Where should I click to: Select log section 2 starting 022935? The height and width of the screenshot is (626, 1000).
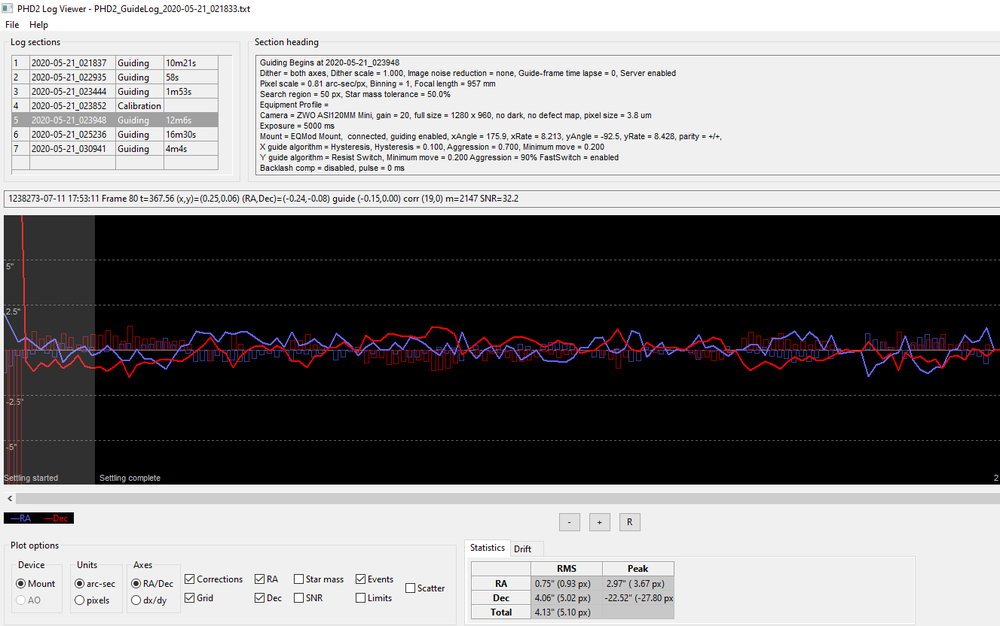click(115, 77)
